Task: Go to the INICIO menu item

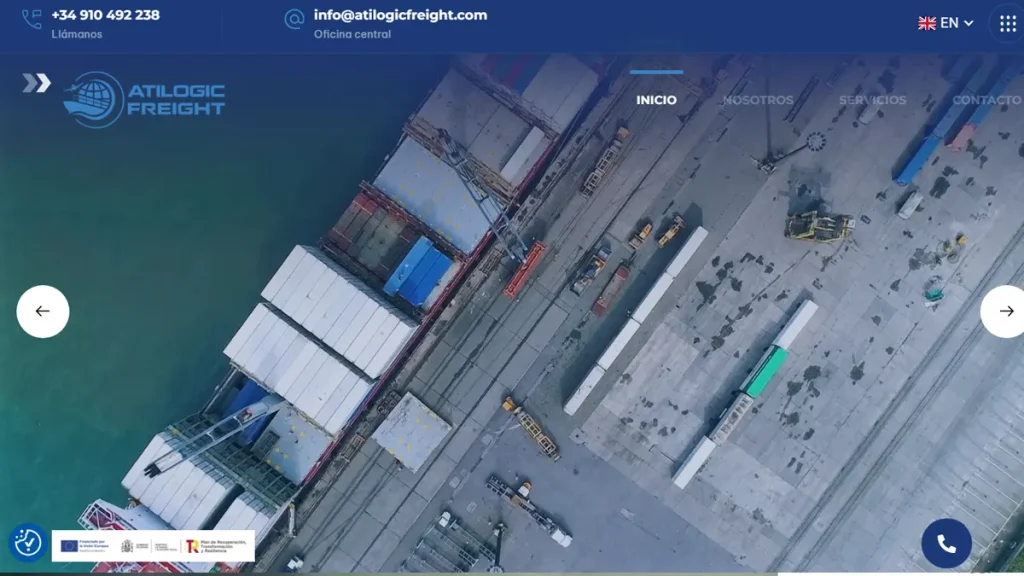Action: coord(656,100)
